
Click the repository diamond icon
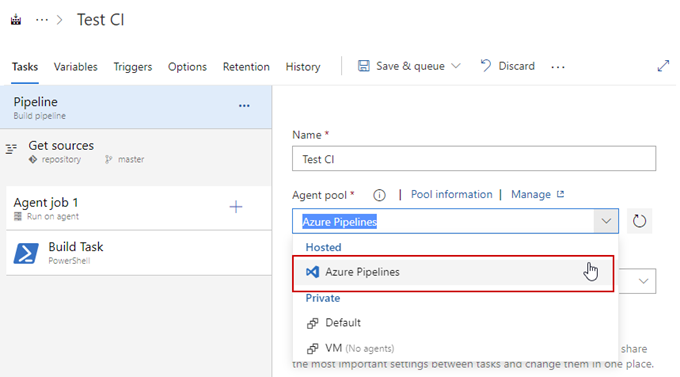click(x=33, y=160)
